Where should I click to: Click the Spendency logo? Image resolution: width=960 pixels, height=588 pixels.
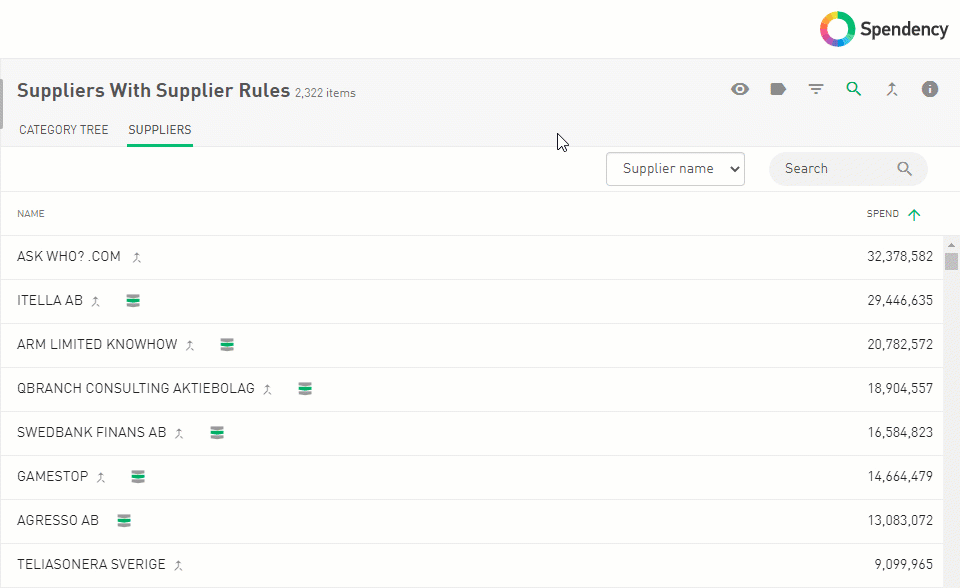pyautogui.click(x=884, y=29)
